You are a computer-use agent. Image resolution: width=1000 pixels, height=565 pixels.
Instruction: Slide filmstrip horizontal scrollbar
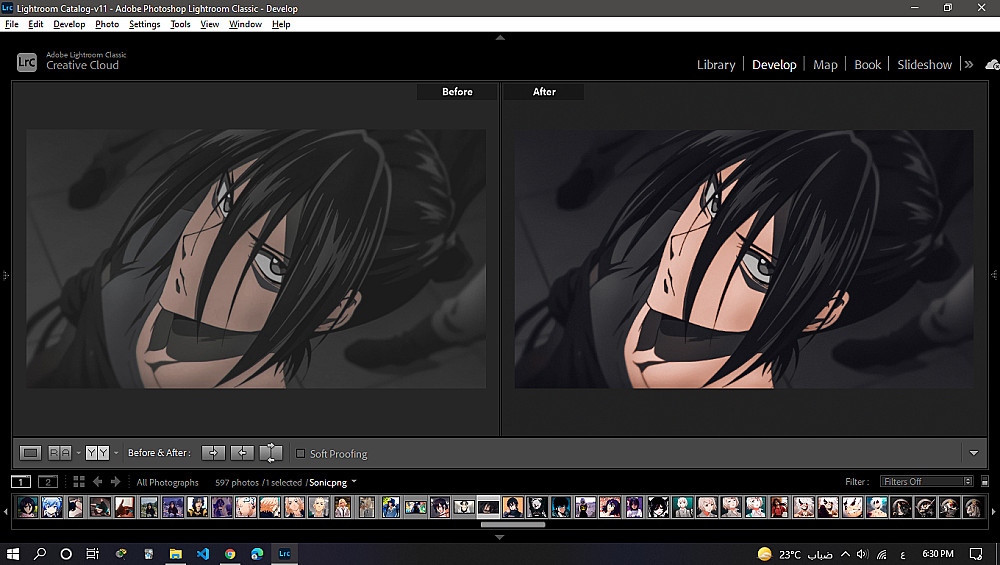513,525
